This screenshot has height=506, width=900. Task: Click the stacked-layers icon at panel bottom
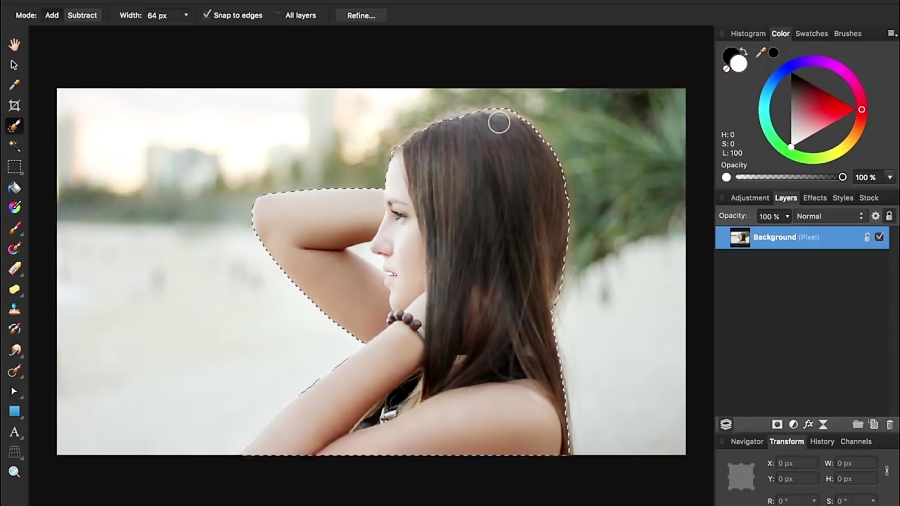(x=726, y=425)
